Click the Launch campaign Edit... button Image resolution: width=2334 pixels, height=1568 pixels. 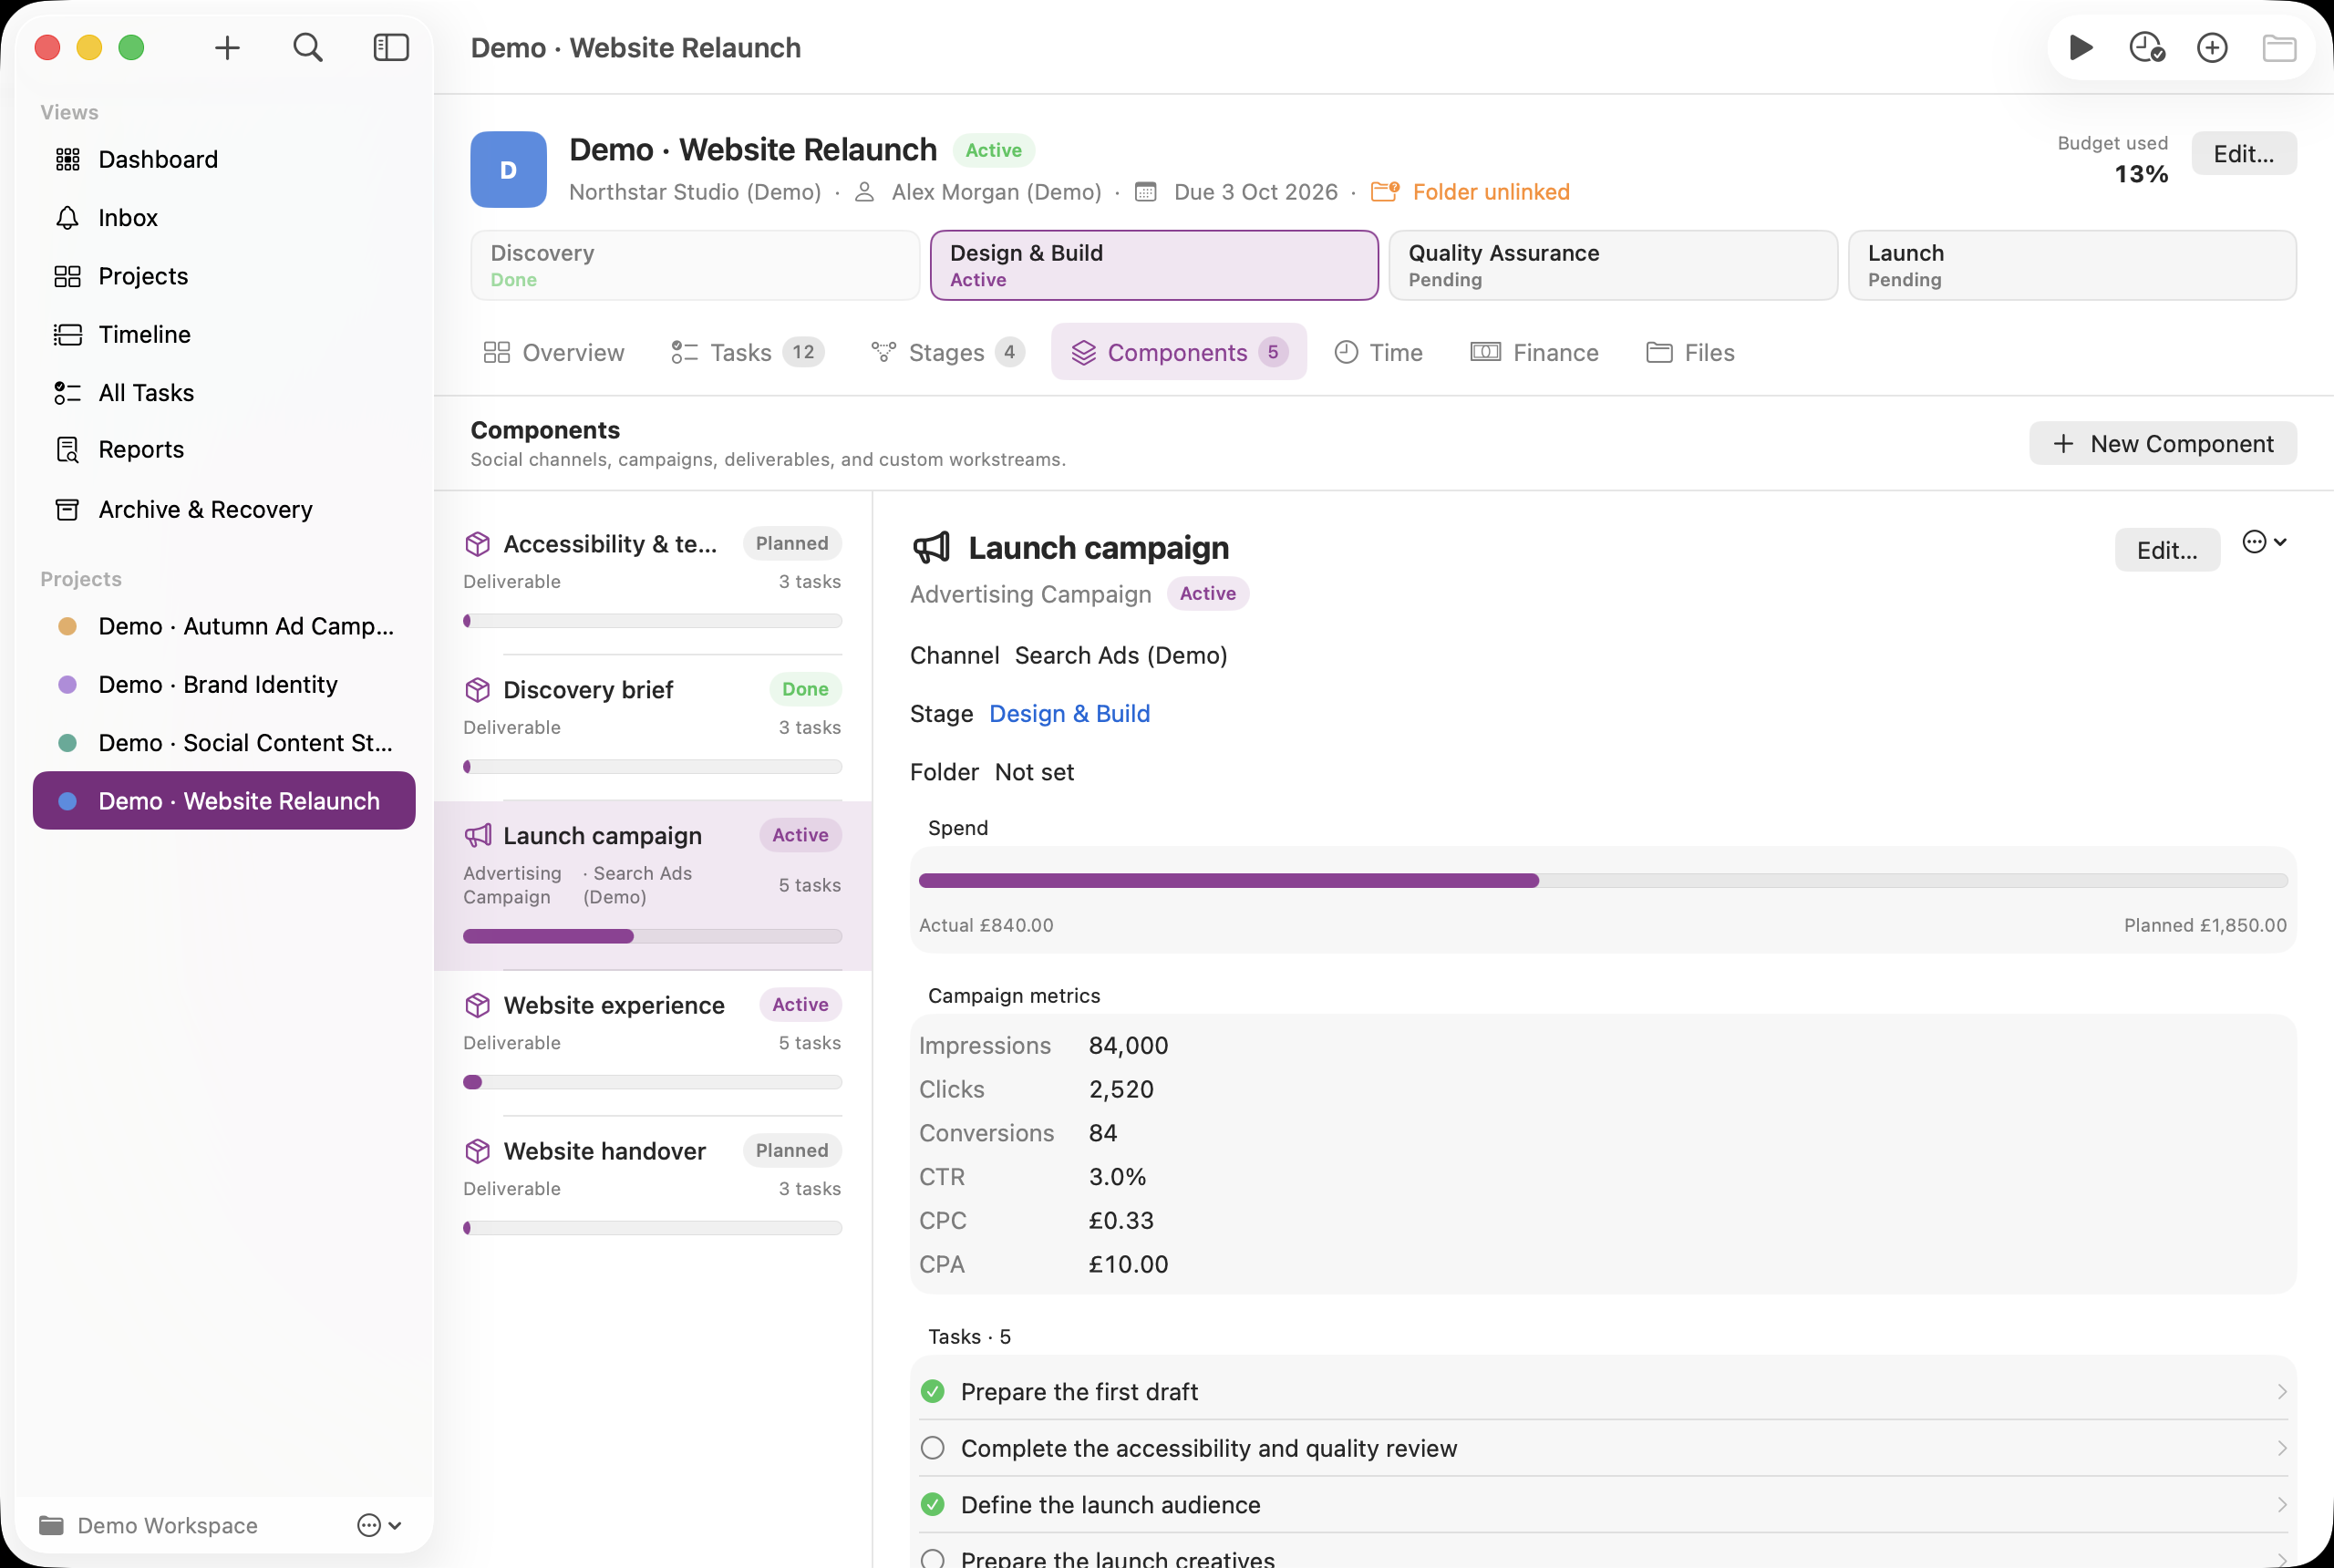click(x=2167, y=549)
